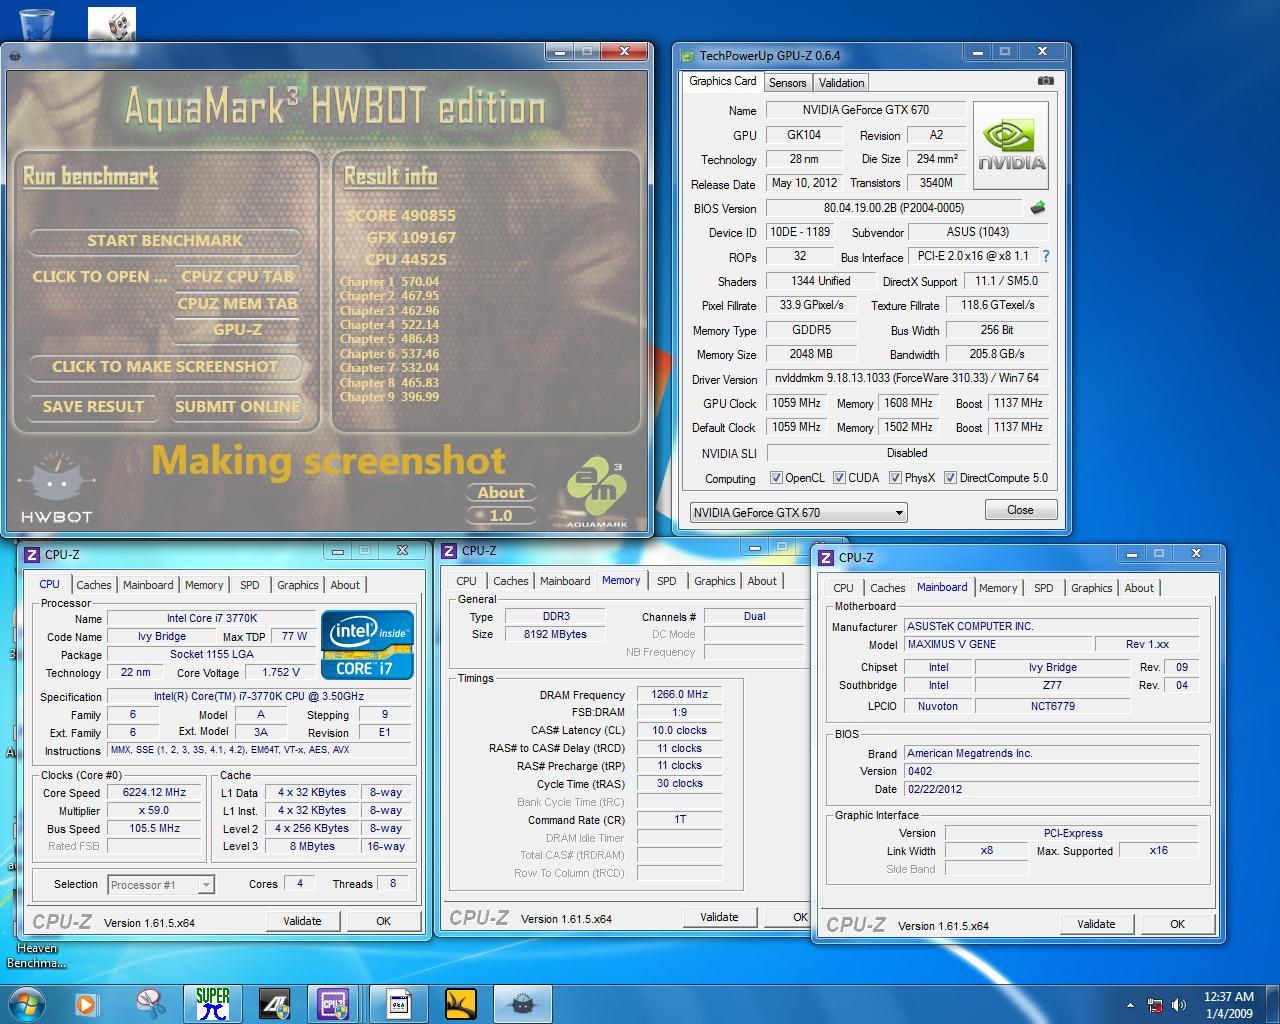1280x1024 pixels.
Task: Click the SCORE 490855 result text
Action: tap(401, 216)
